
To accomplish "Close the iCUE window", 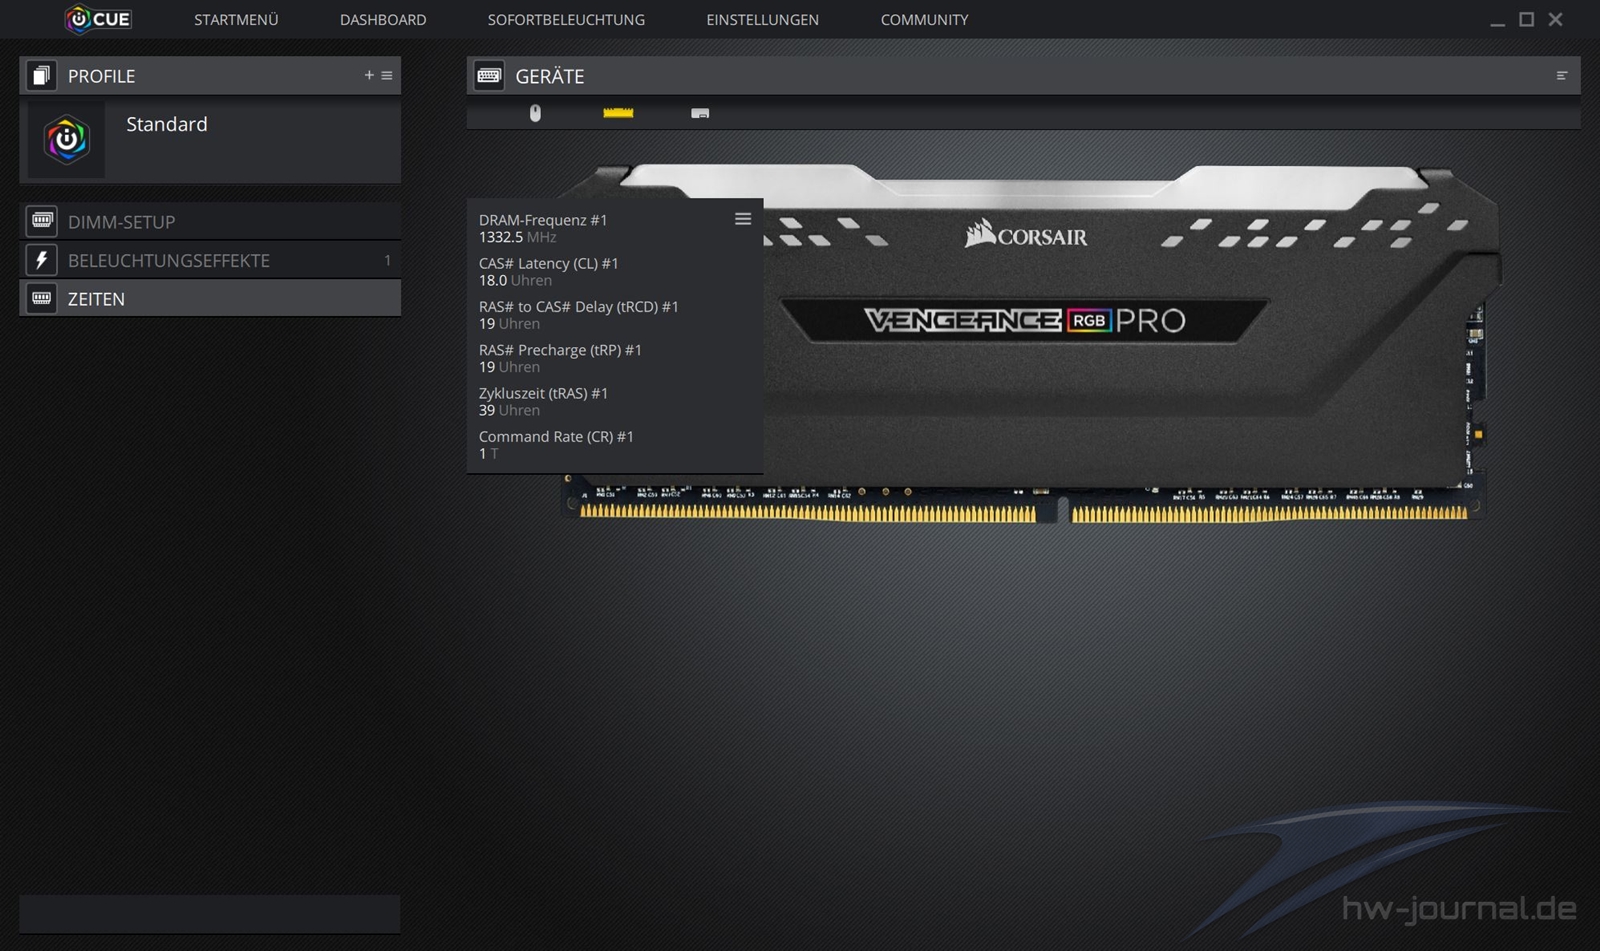I will click(1555, 19).
